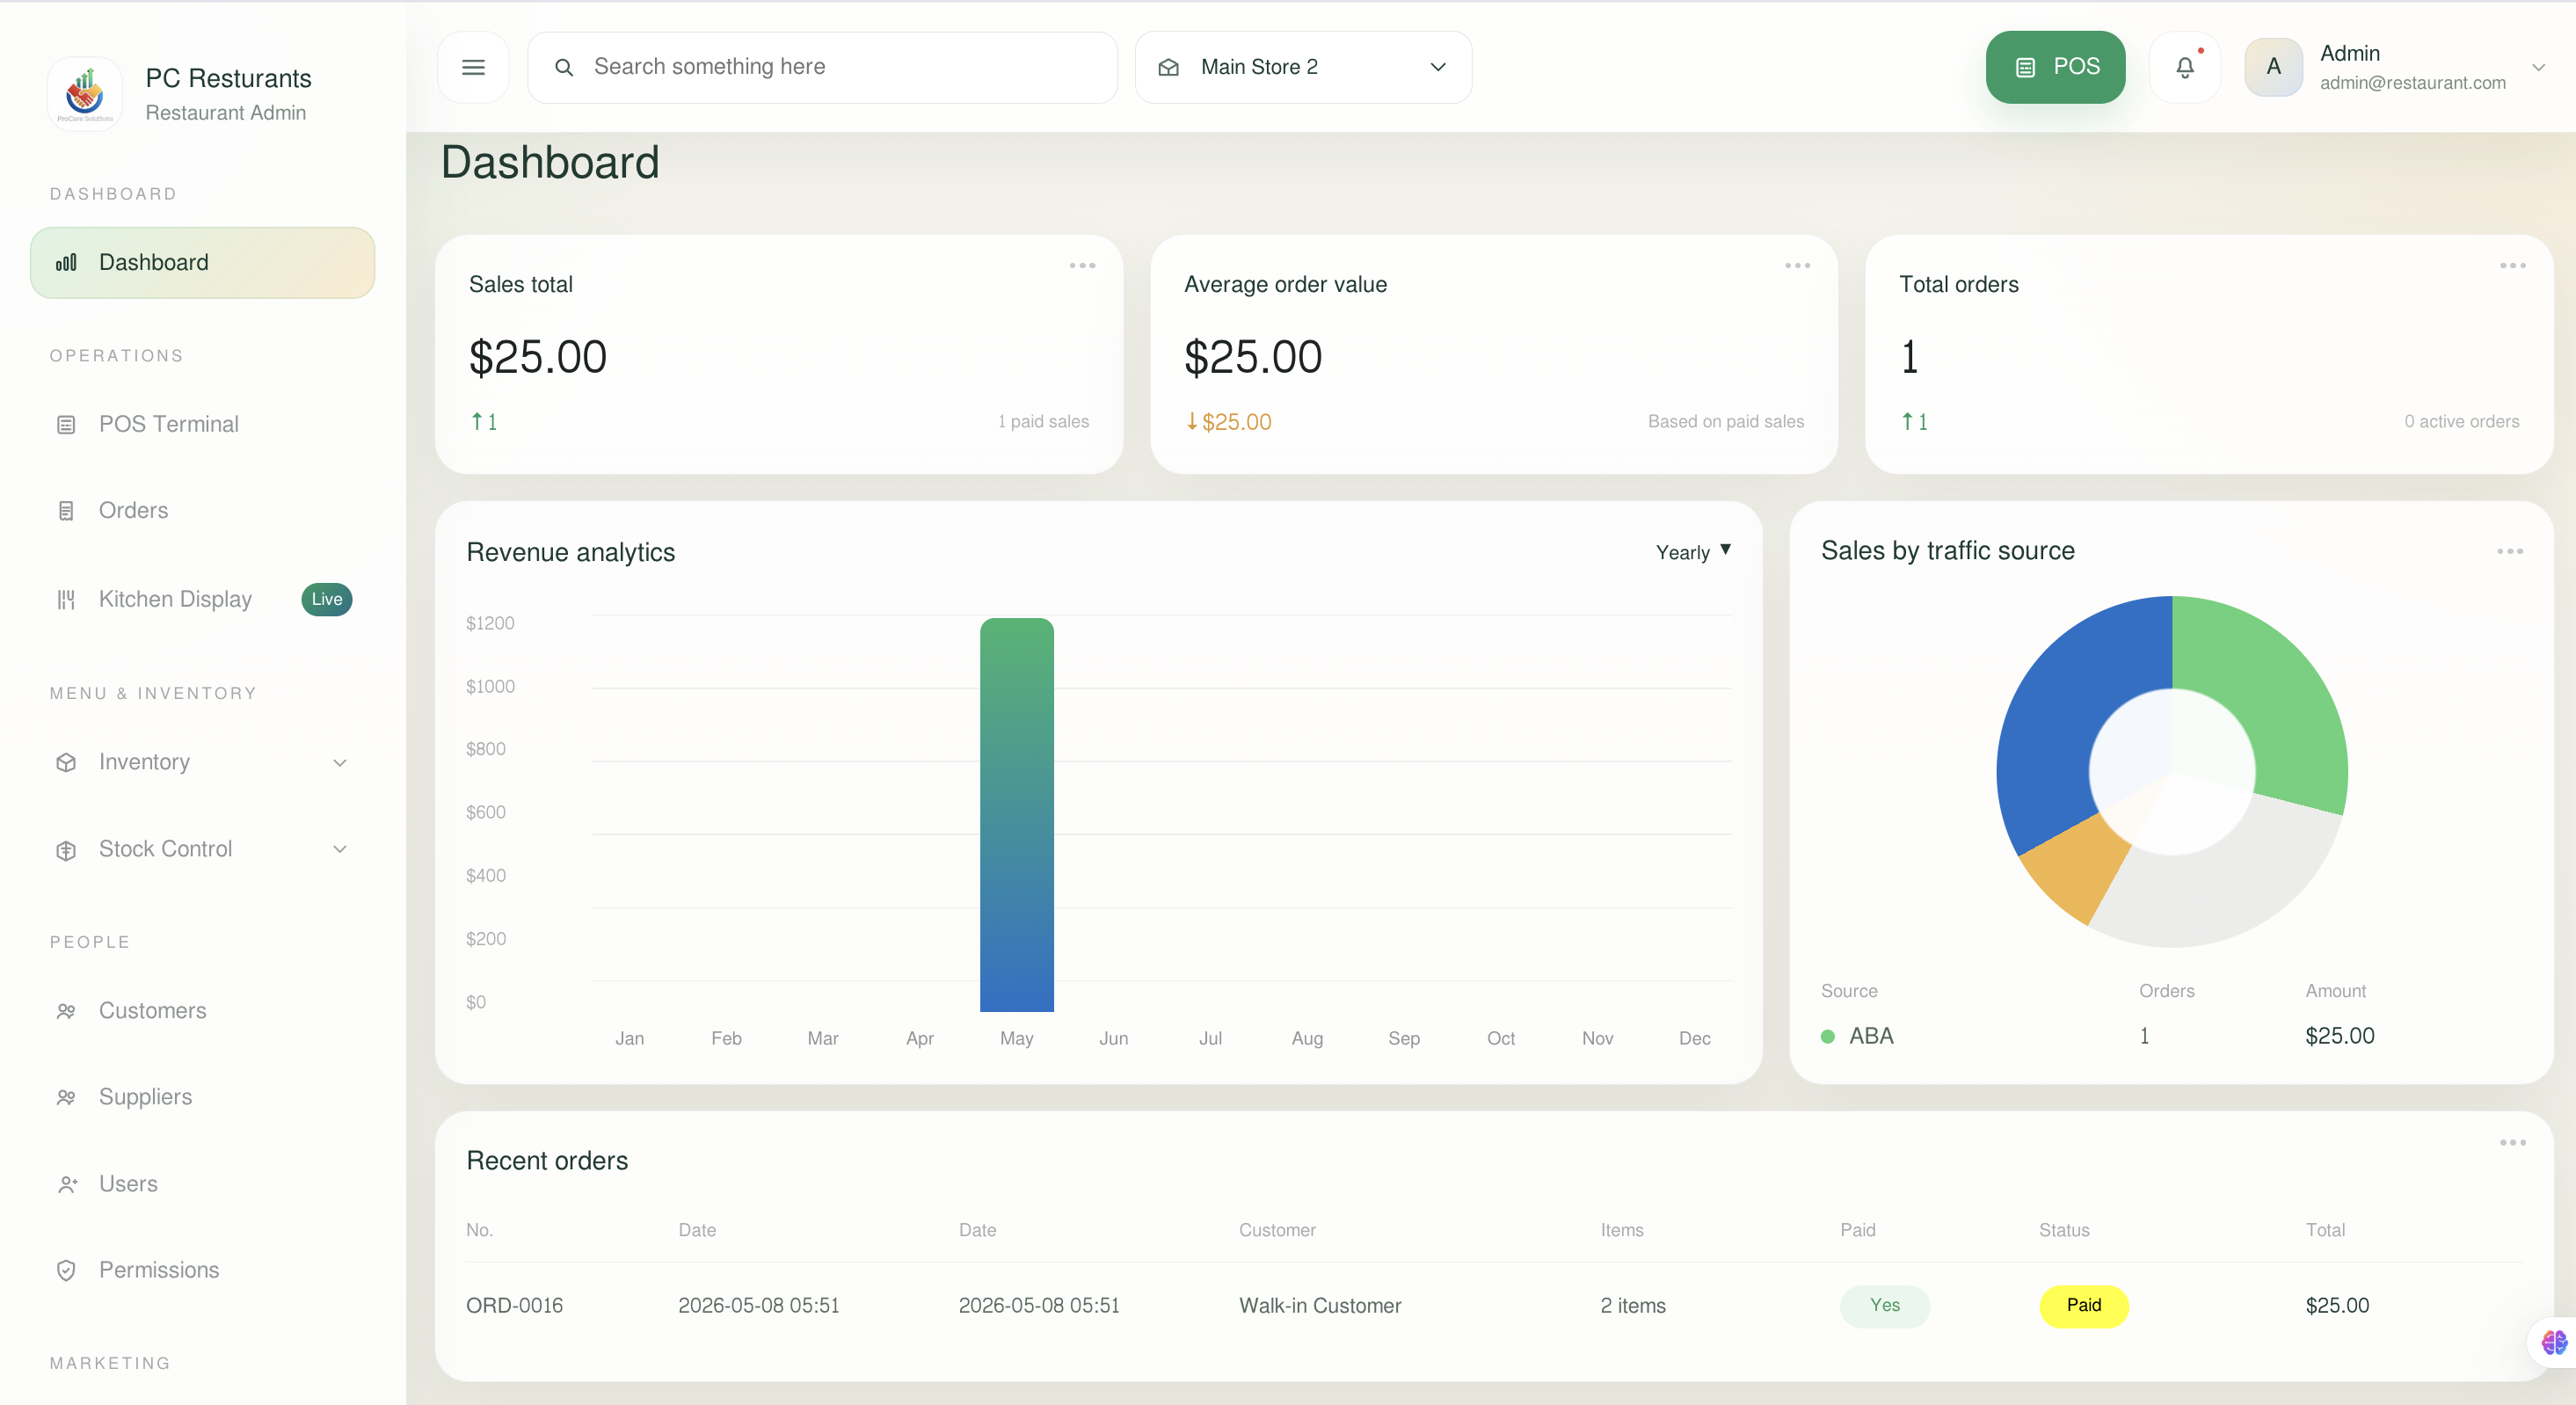Click the ABA source row label
Image resolution: width=2576 pixels, height=1405 pixels.
pyautogui.click(x=1871, y=1037)
